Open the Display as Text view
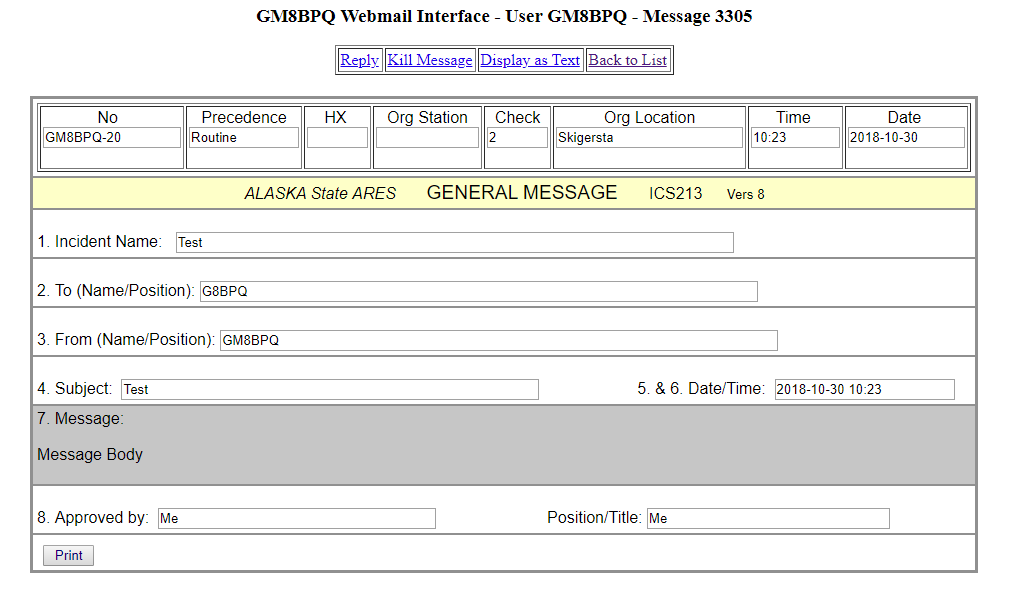 [530, 60]
